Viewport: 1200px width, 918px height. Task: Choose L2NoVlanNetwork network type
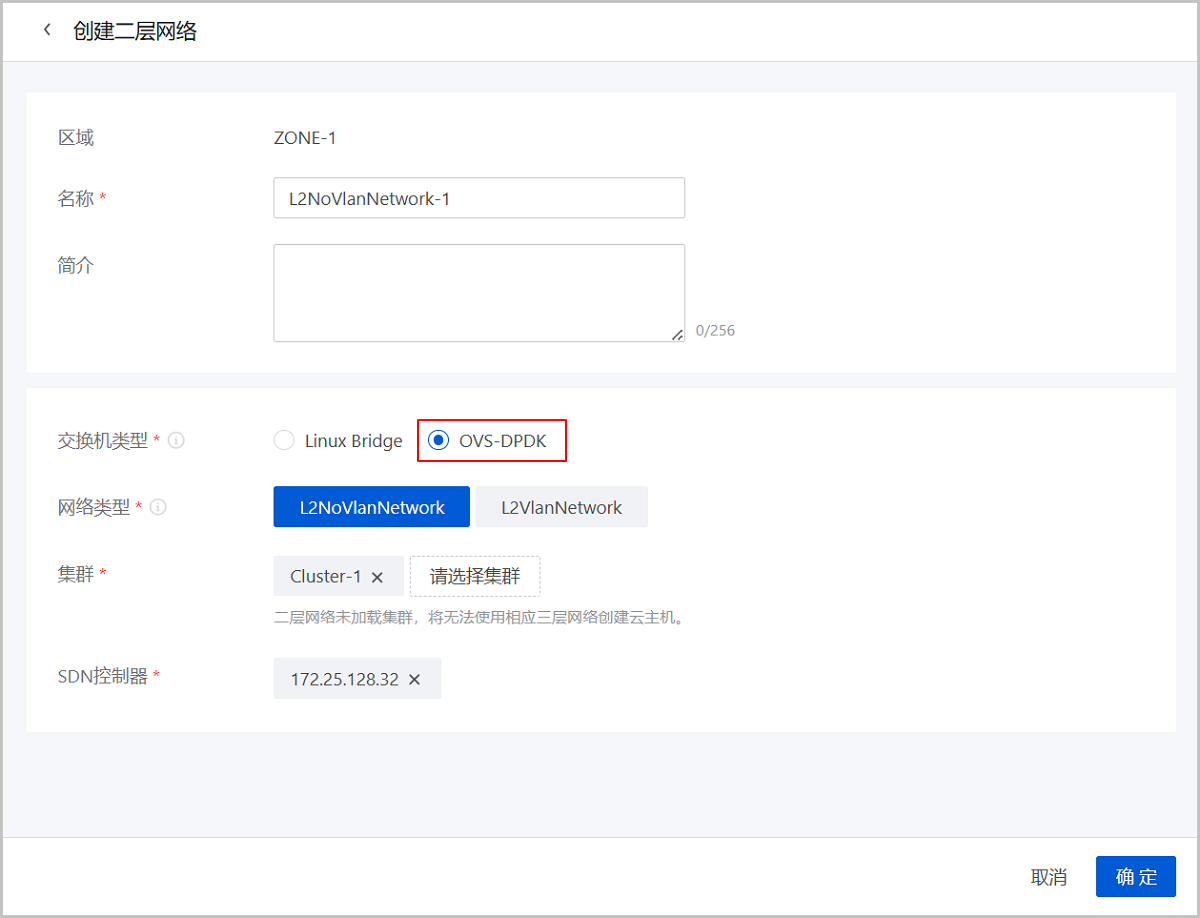[372, 507]
